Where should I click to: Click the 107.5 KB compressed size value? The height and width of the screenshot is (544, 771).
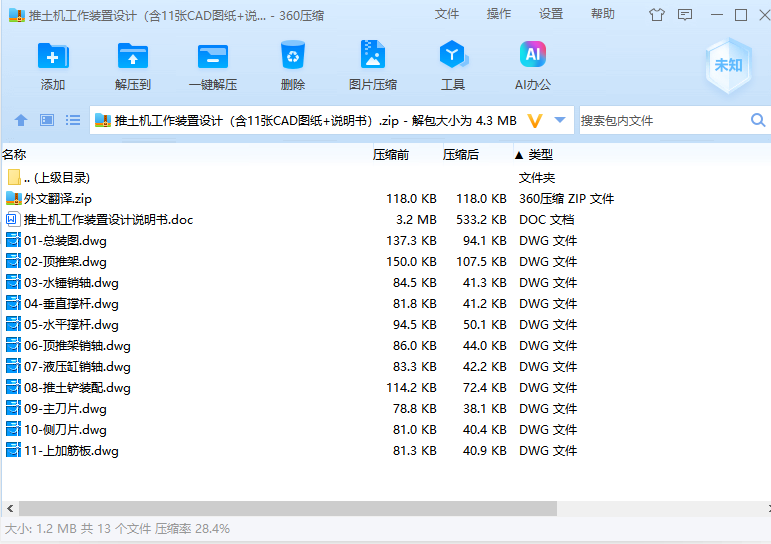[481, 262]
